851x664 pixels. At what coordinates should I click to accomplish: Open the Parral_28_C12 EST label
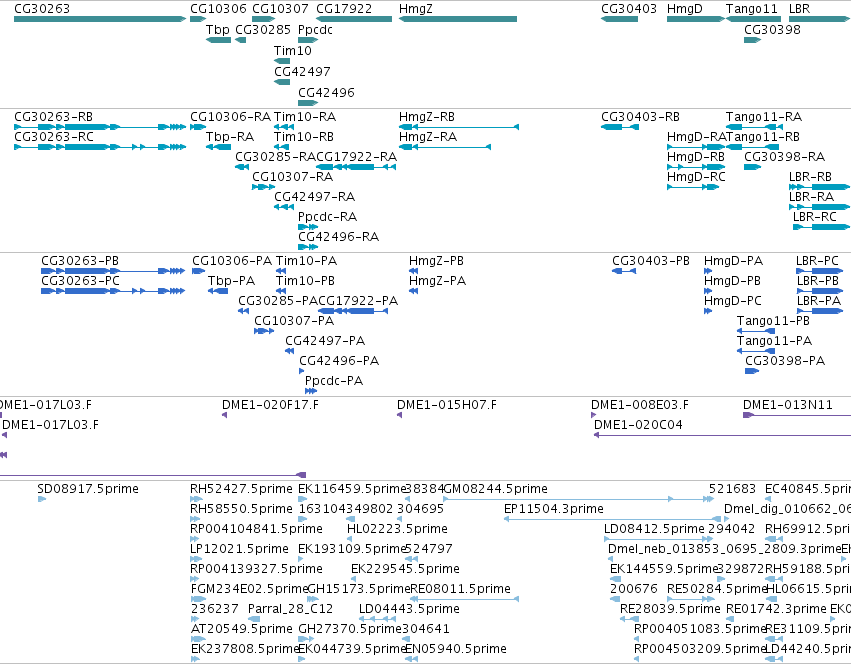point(290,609)
